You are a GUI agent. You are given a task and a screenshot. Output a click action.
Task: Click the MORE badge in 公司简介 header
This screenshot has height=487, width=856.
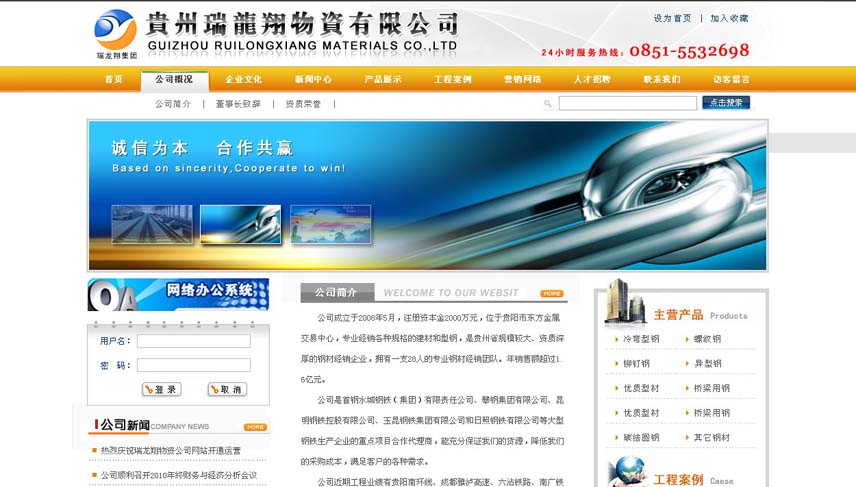(551, 293)
